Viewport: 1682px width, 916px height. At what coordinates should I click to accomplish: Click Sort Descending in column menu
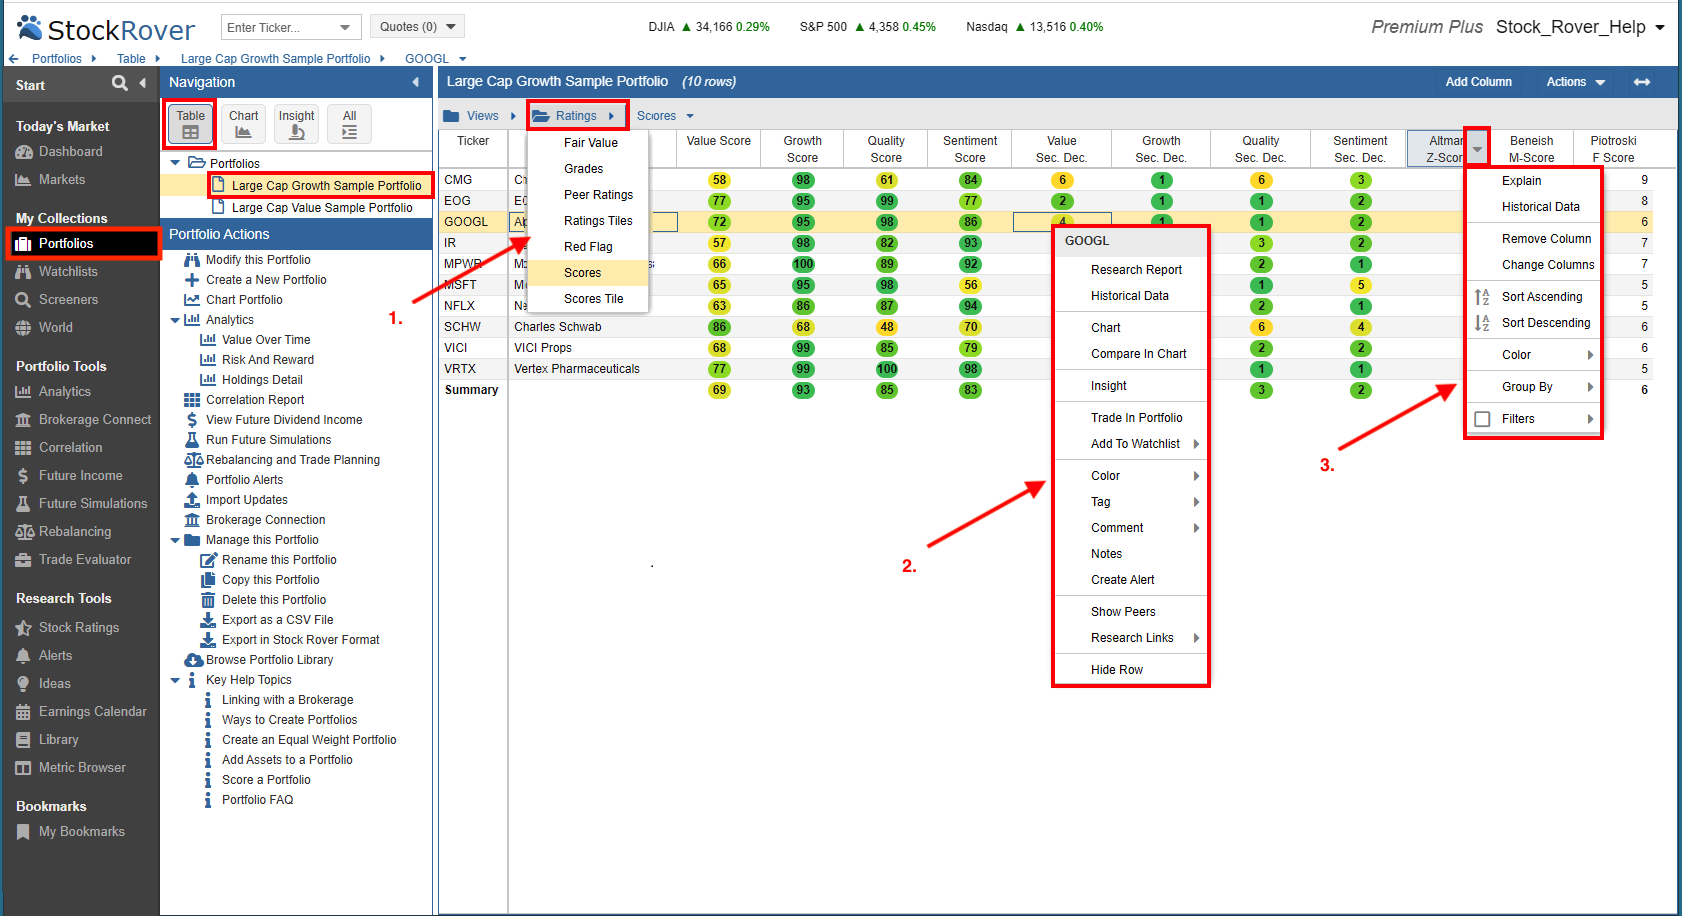coord(1534,323)
